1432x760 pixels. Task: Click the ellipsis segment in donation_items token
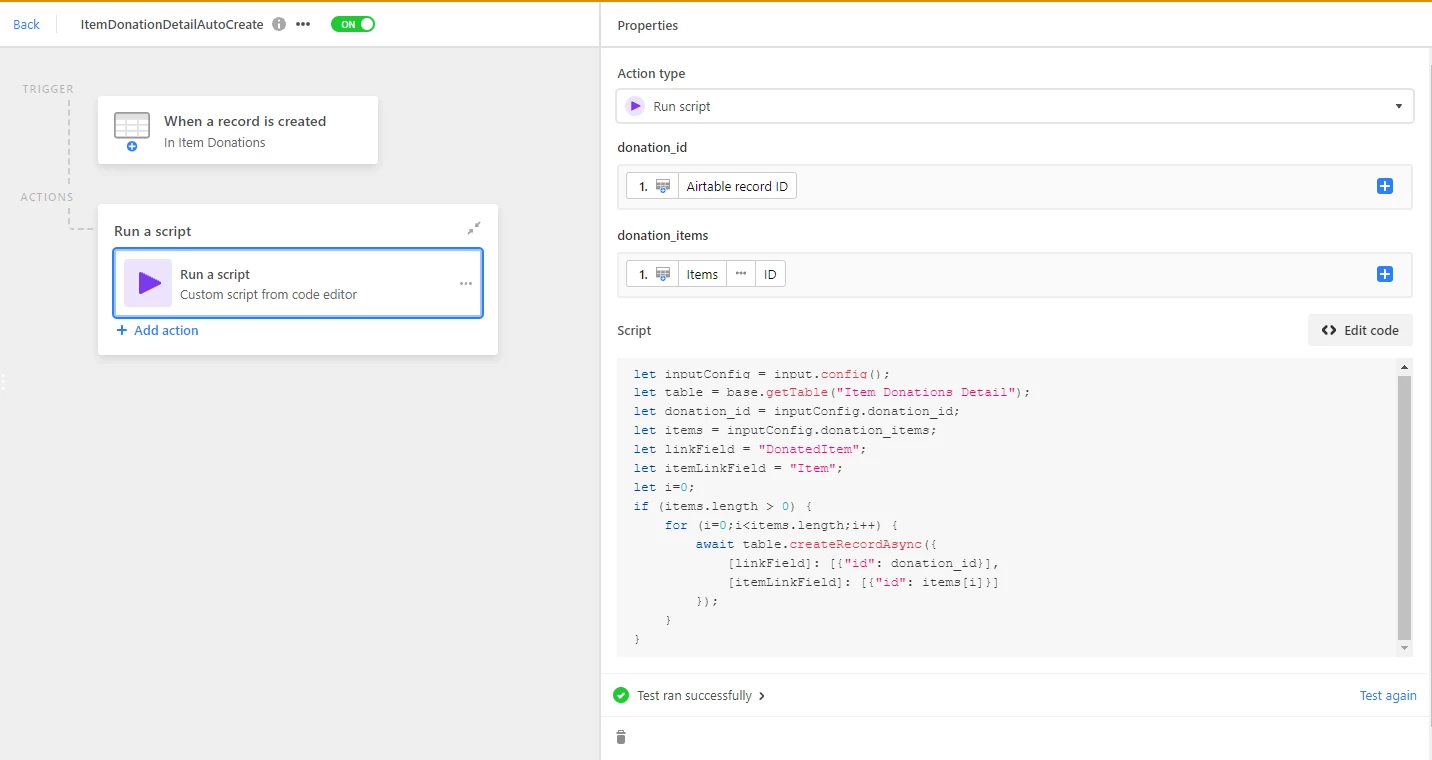[740, 274]
